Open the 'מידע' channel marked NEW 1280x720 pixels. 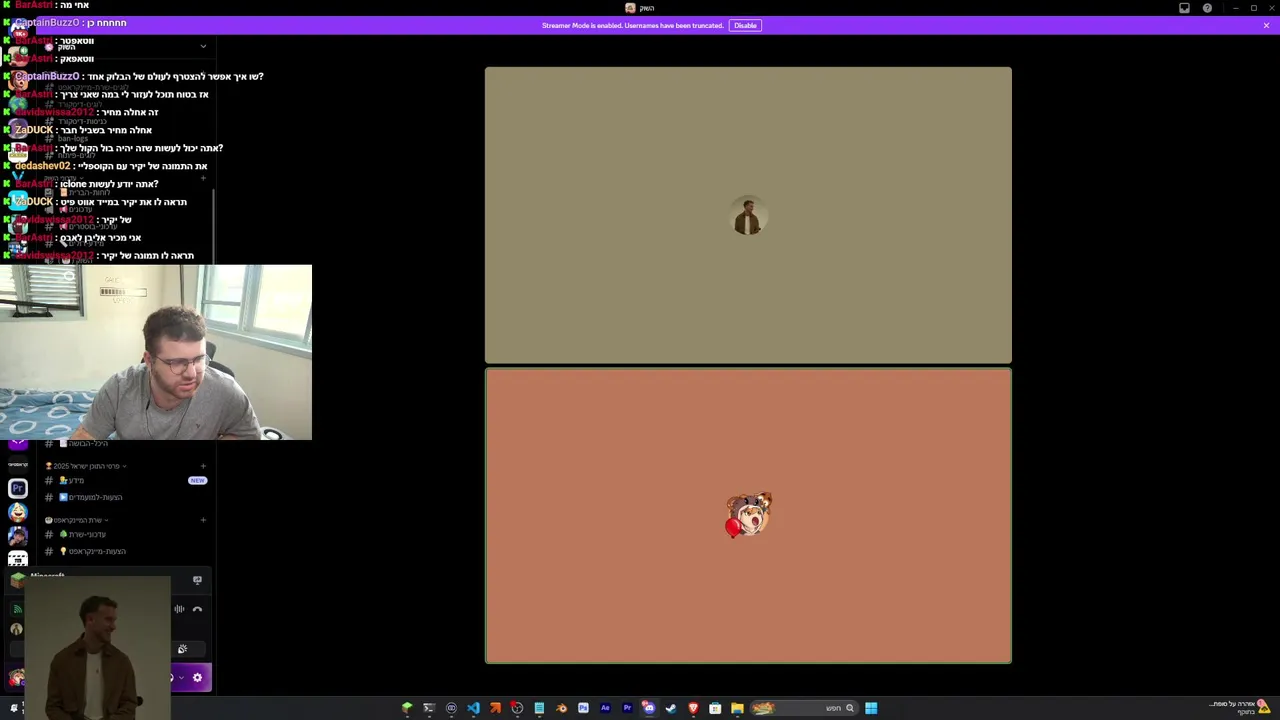tap(125, 480)
